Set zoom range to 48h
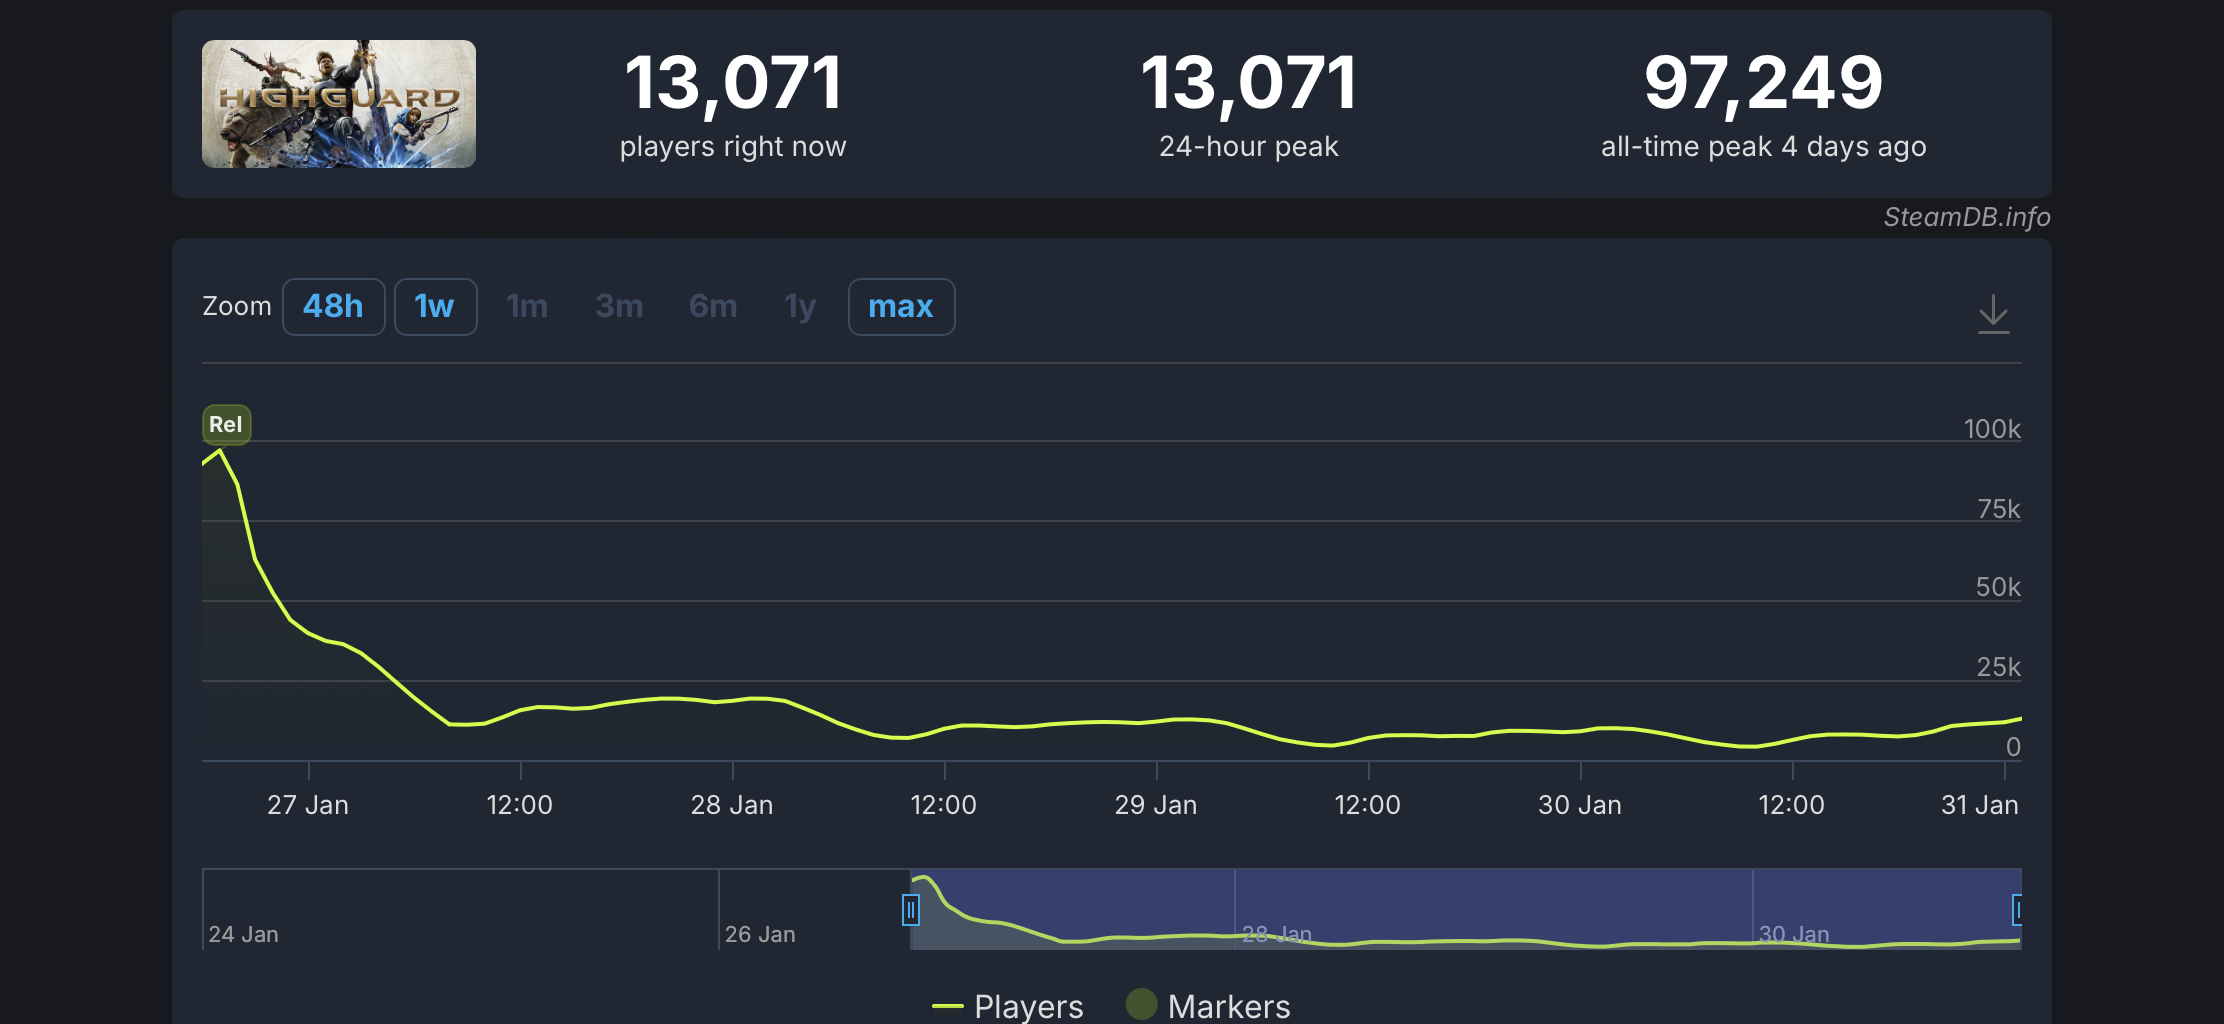Viewport: 2224px width, 1024px height. click(x=333, y=306)
